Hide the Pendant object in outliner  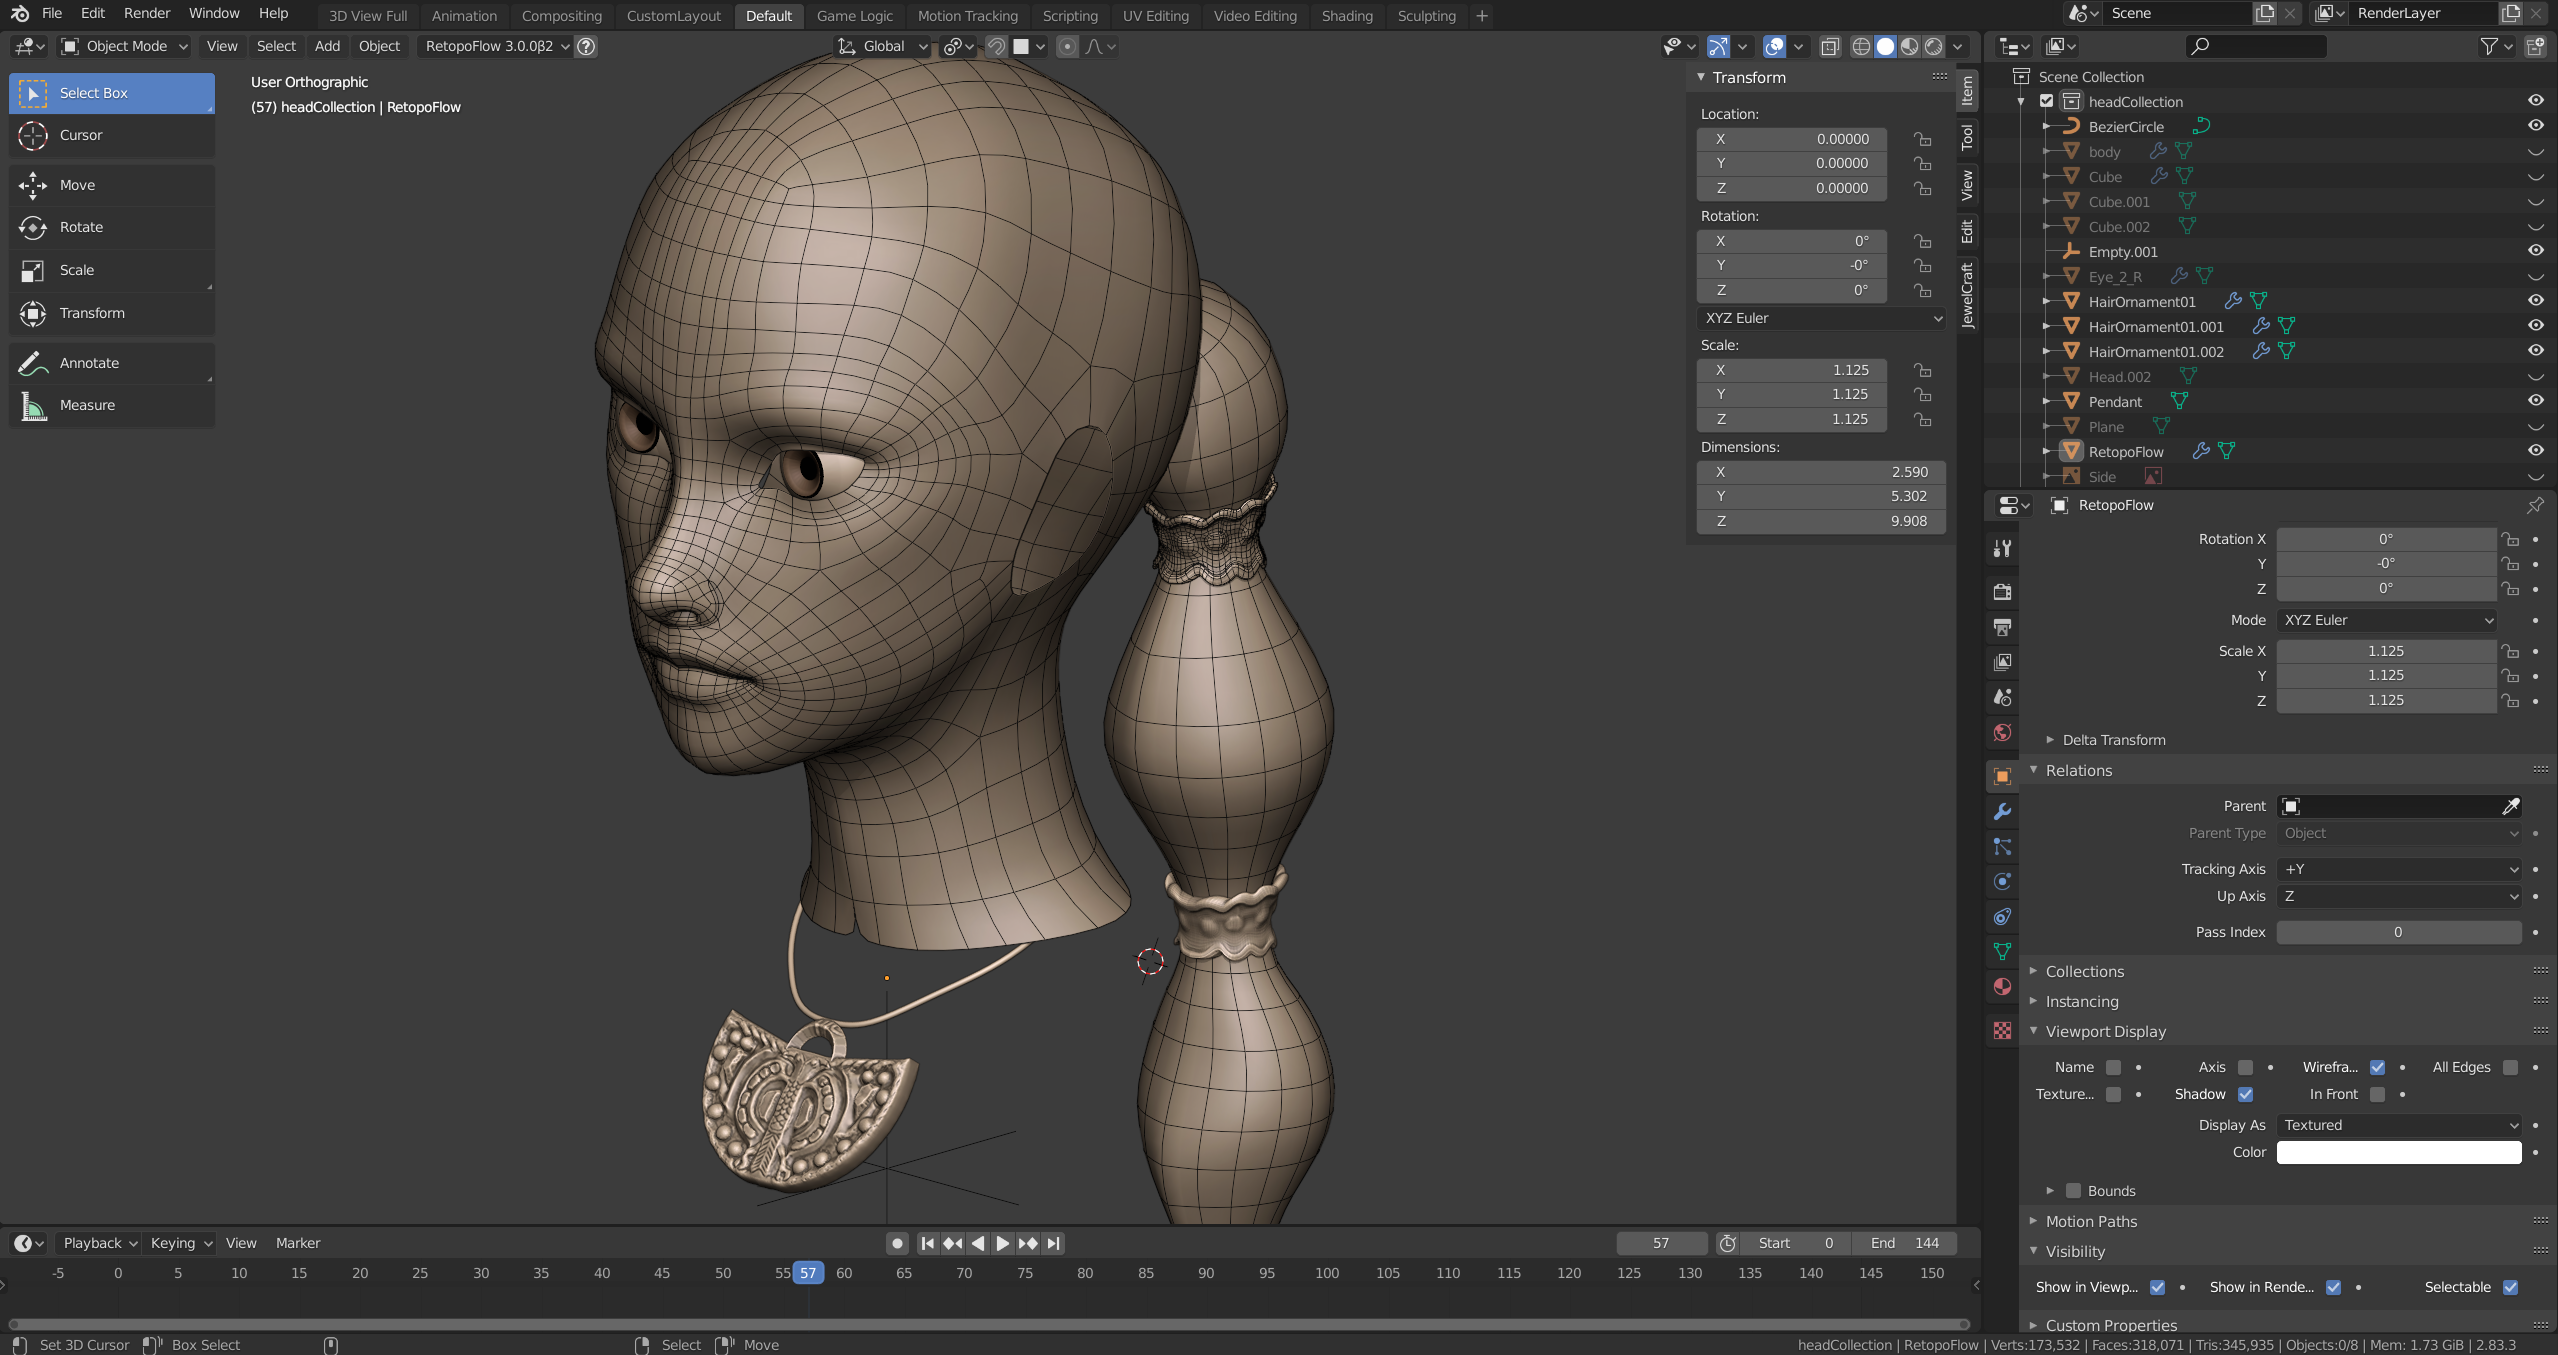tap(2535, 401)
